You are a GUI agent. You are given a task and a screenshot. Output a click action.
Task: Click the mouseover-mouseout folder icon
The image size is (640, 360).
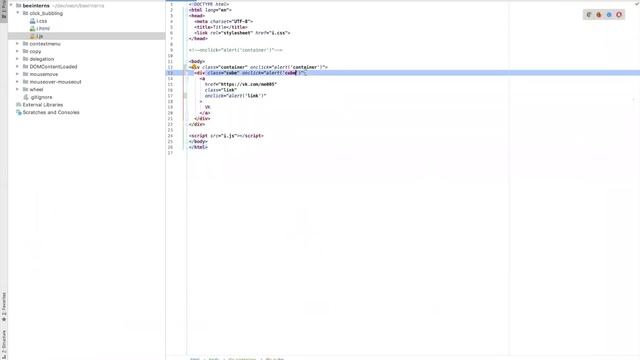point(25,82)
